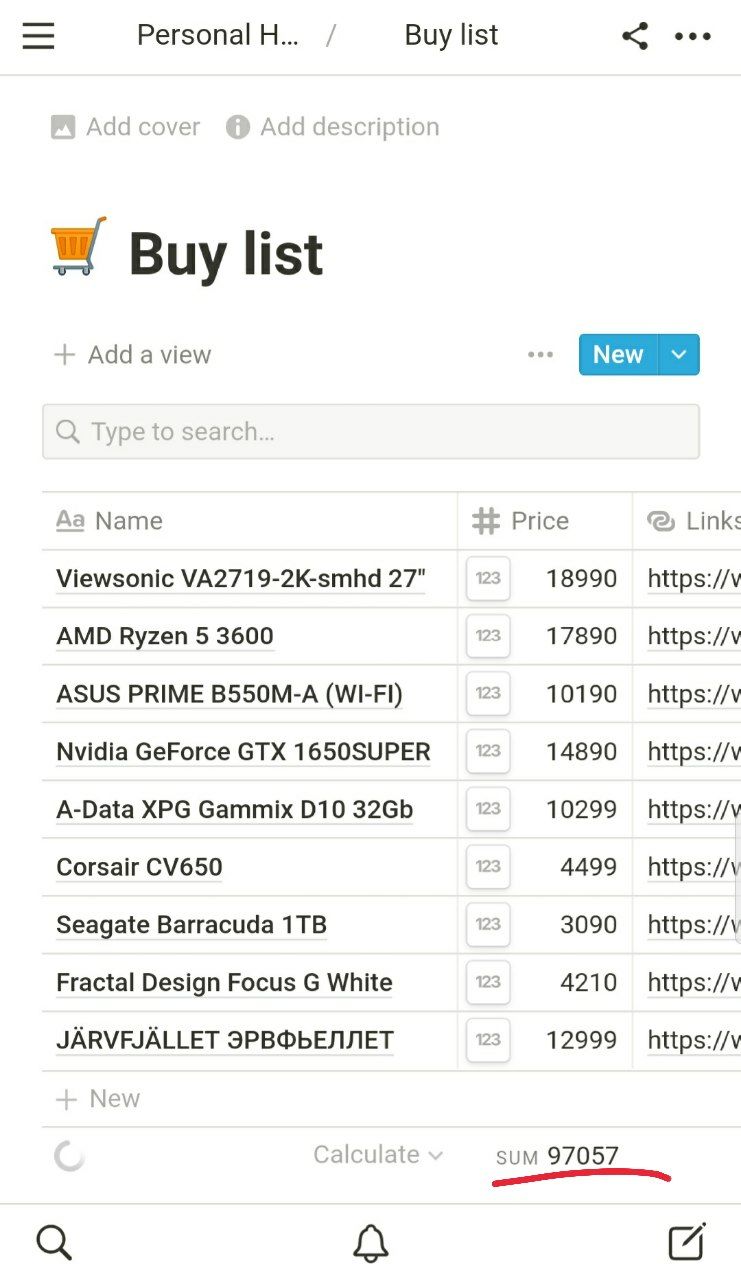Tap the 123 icon in Fractal Design row
This screenshot has height=1280, width=741.
(488, 982)
